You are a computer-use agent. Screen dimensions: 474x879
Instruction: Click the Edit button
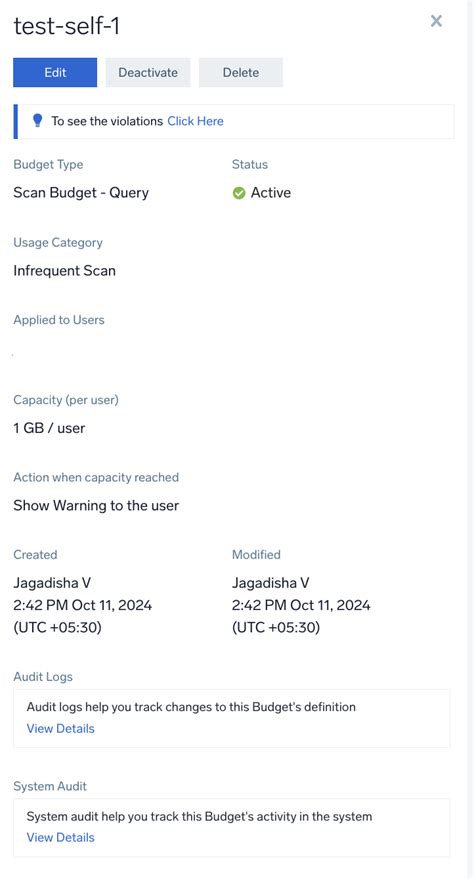pyautogui.click(x=55, y=72)
